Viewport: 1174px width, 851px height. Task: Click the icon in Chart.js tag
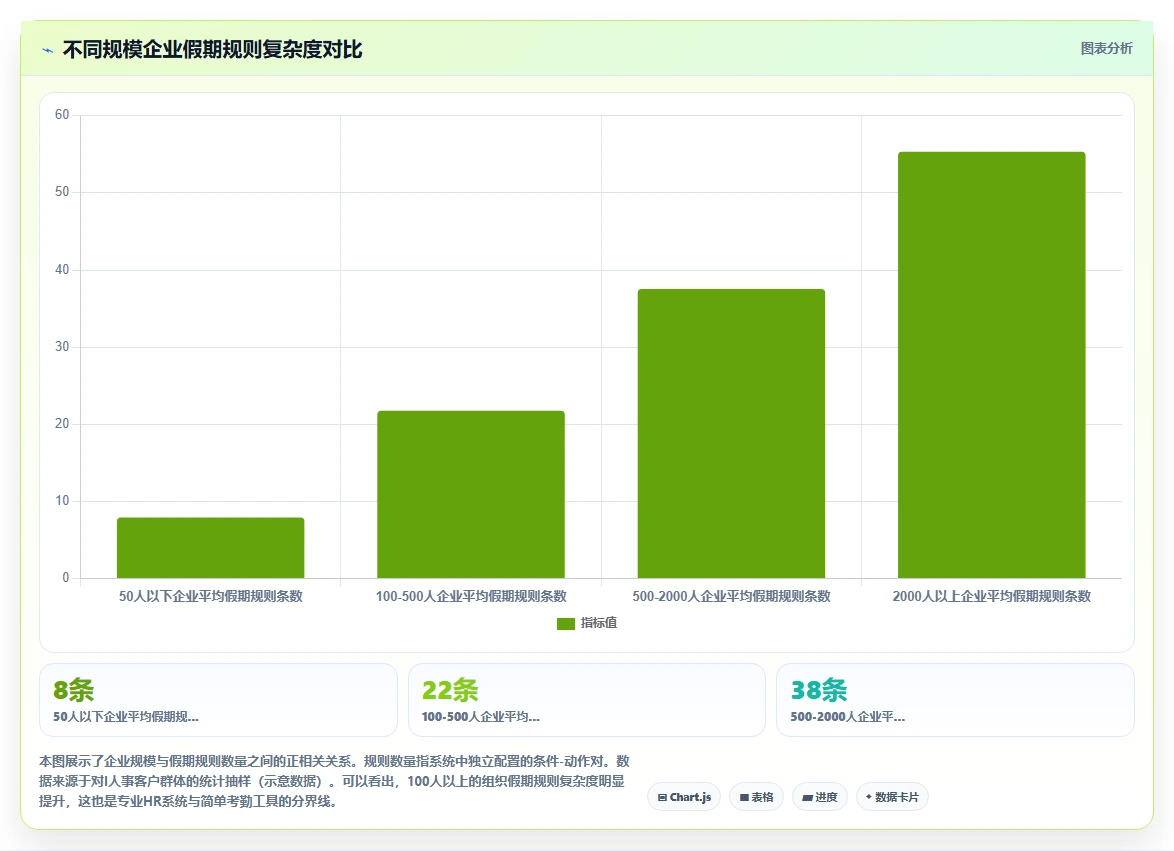point(662,798)
